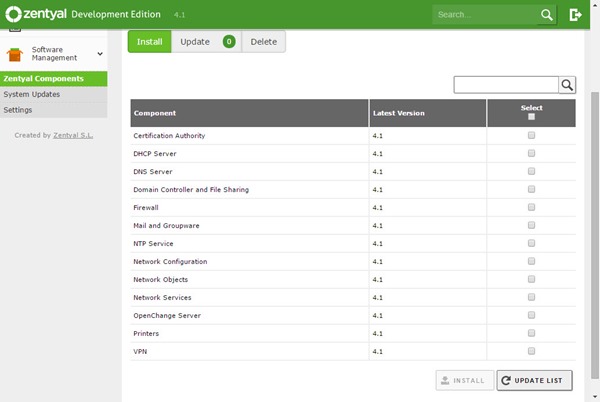Click the update count badge
This screenshot has height=402, width=600.
229,42
